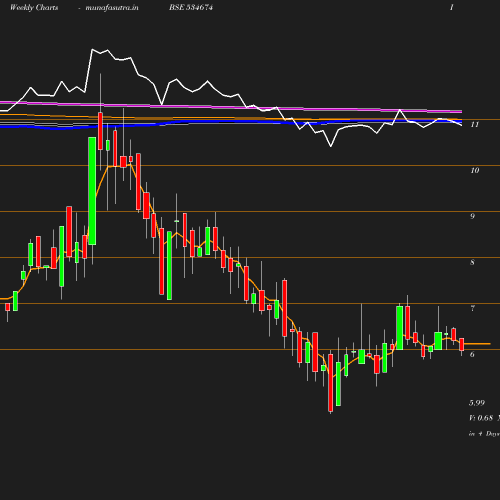Screen dimensions: 500x500
Task: Select the 5.99 last price value
Action: [477, 403]
